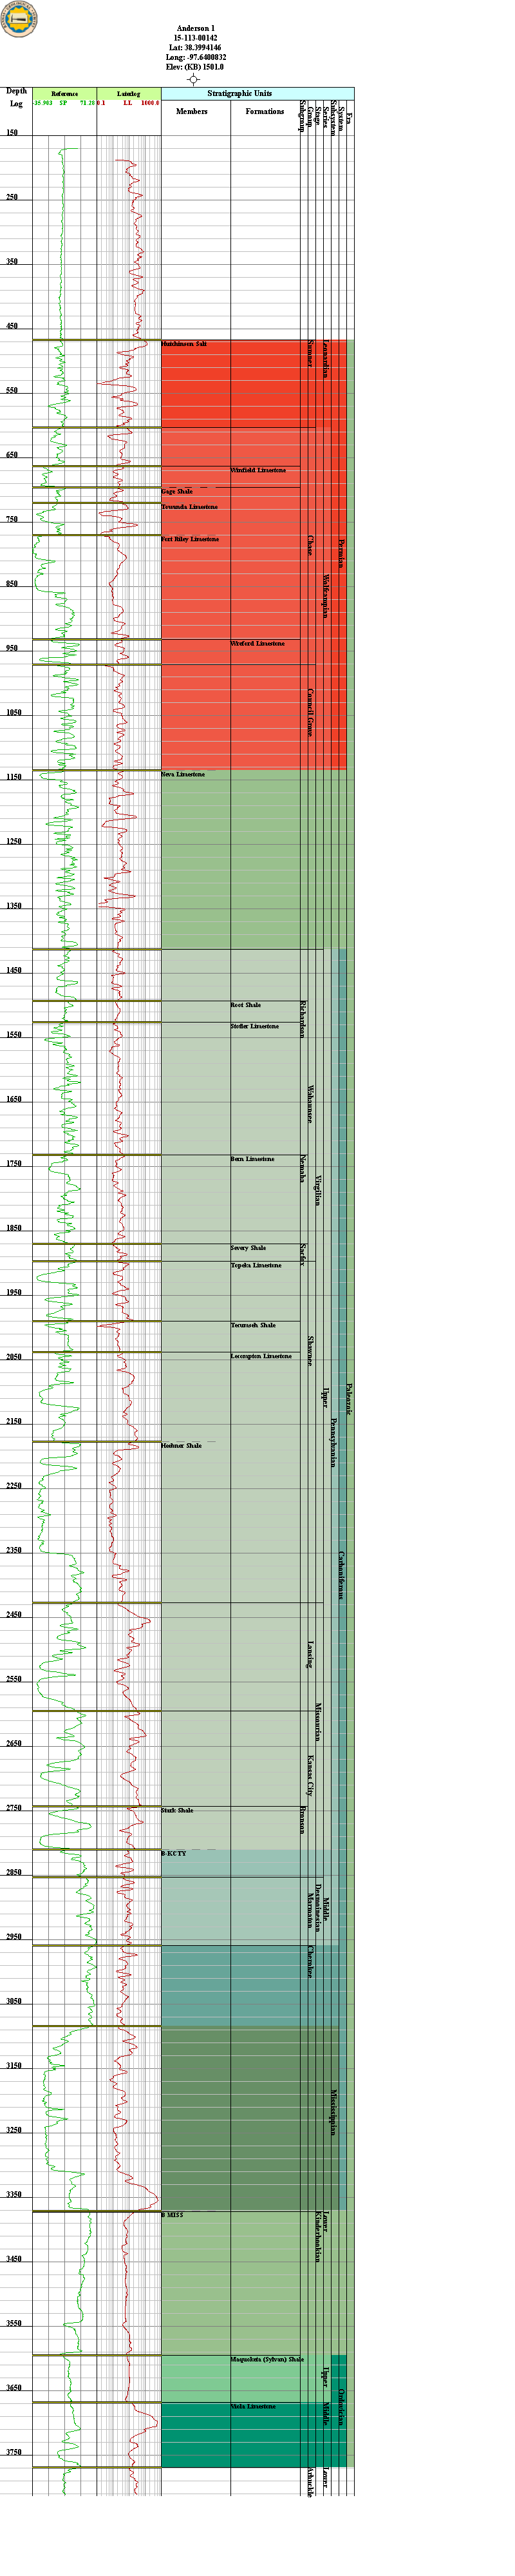The width and height of the screenshot is (515, 2576).
Task: Click the 'Elev: (KB) 1501.0' line
Action: (196, 67)
